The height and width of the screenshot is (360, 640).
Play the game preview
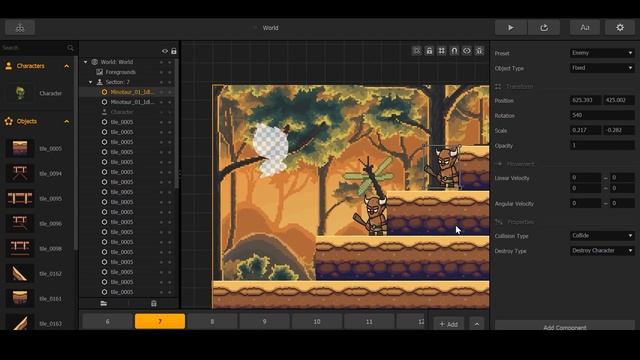[511, 28]
